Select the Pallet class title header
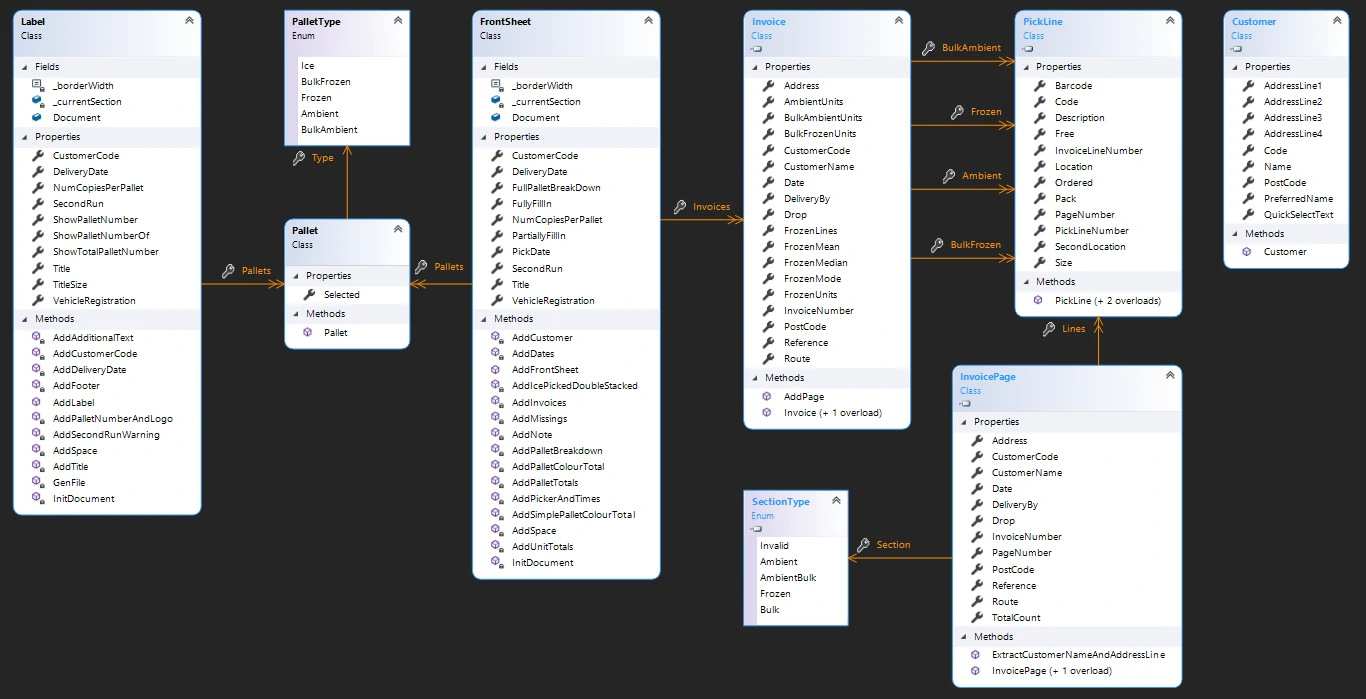This screenshot has height=699, width=1366. coord(305,231)
